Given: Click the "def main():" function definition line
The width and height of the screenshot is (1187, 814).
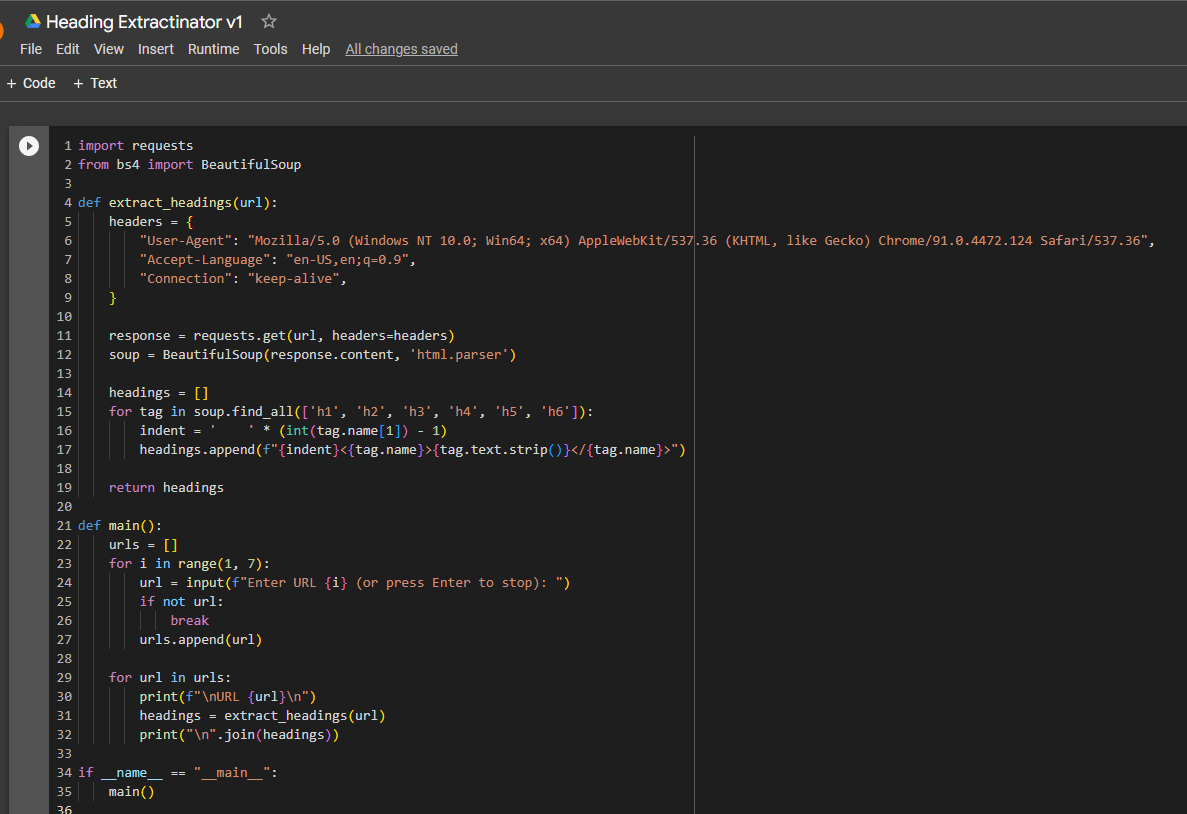Looking at the screenshot, I should pyautogui.click(x=119, y=526).
